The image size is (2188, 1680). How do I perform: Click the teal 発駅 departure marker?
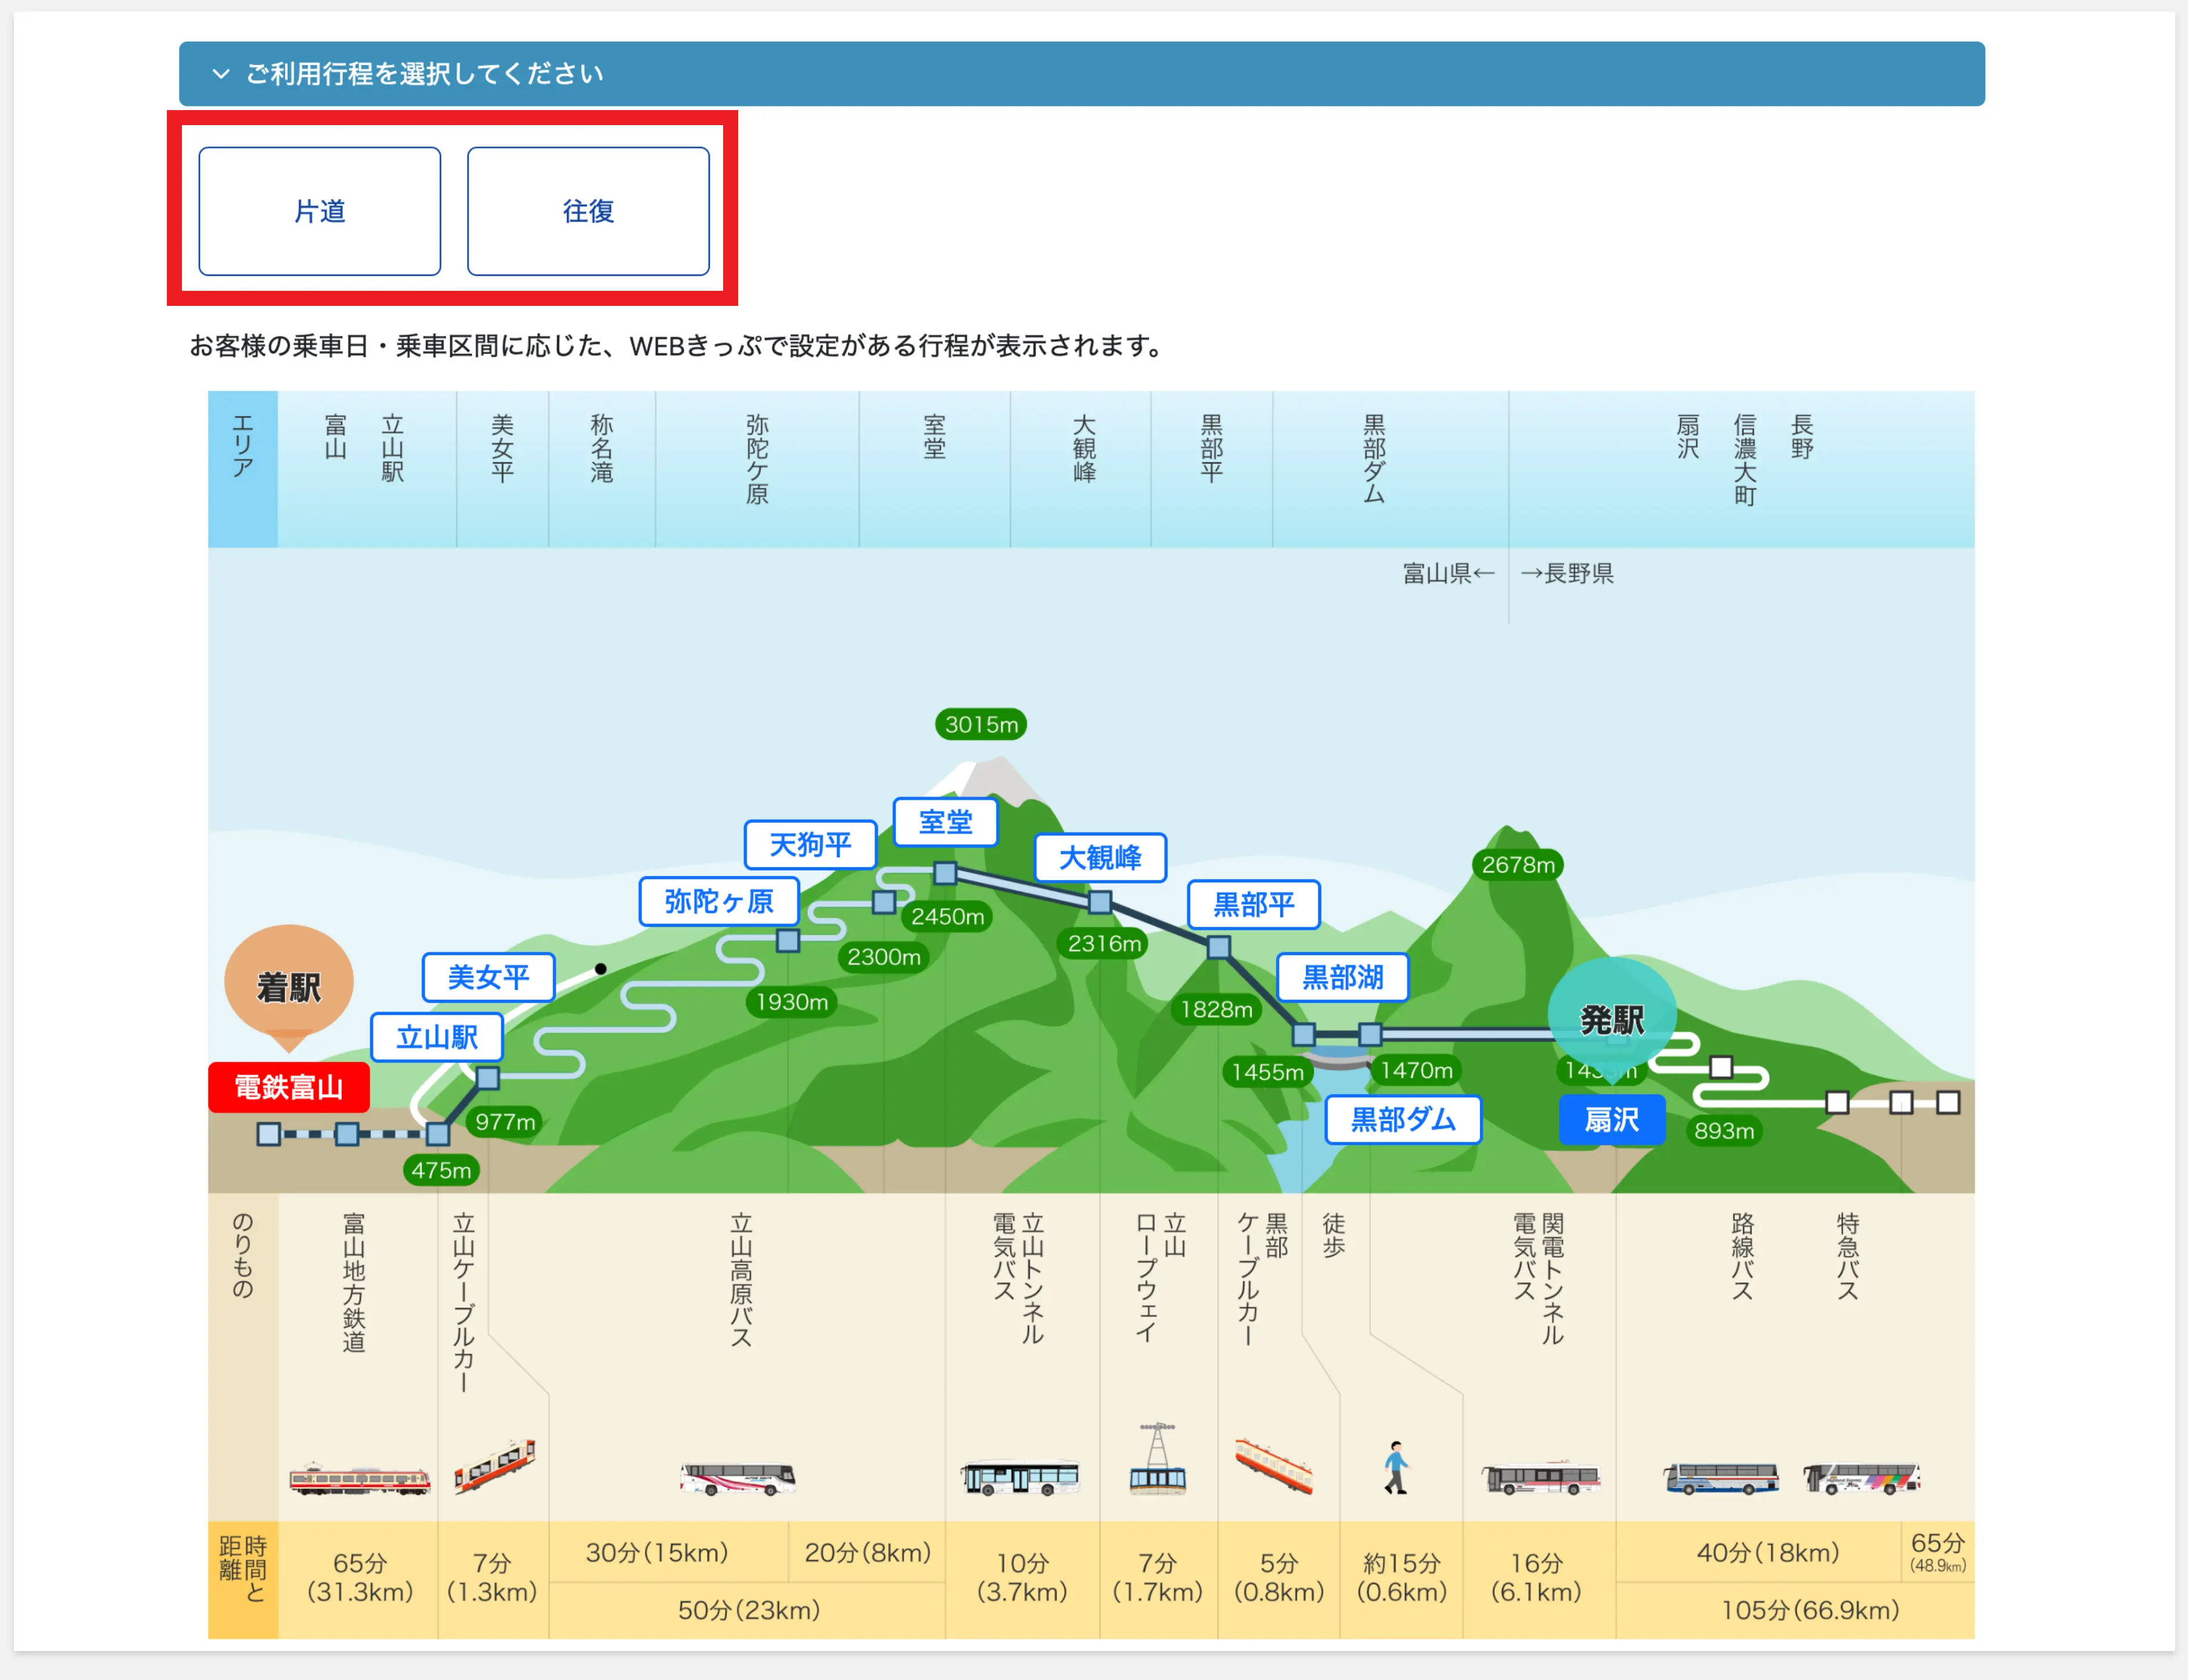(1611, 1018)
